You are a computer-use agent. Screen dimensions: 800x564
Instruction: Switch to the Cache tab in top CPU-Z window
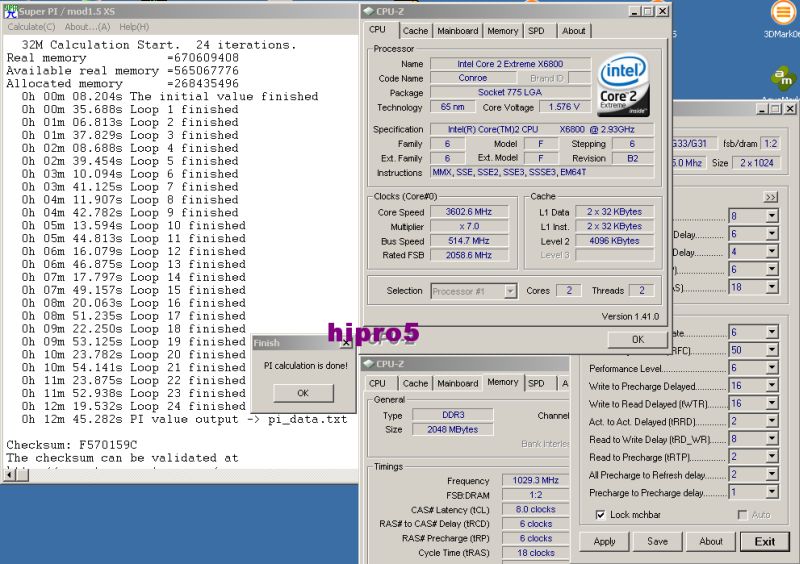(x=415, y=31)
